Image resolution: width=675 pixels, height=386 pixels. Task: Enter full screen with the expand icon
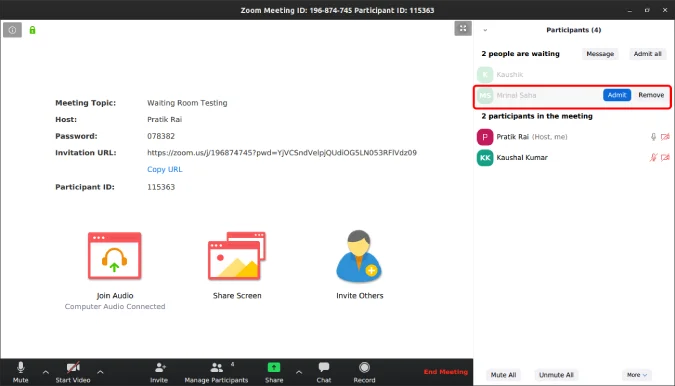pyautogui.click(x=463, y=28)
